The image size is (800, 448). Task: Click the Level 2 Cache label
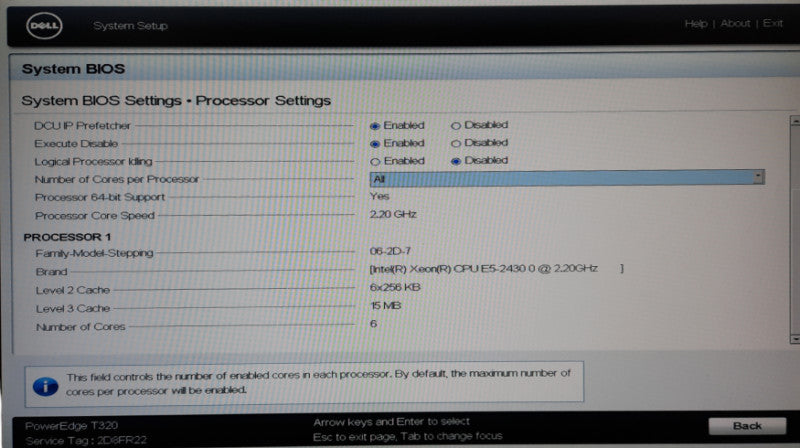73,290
